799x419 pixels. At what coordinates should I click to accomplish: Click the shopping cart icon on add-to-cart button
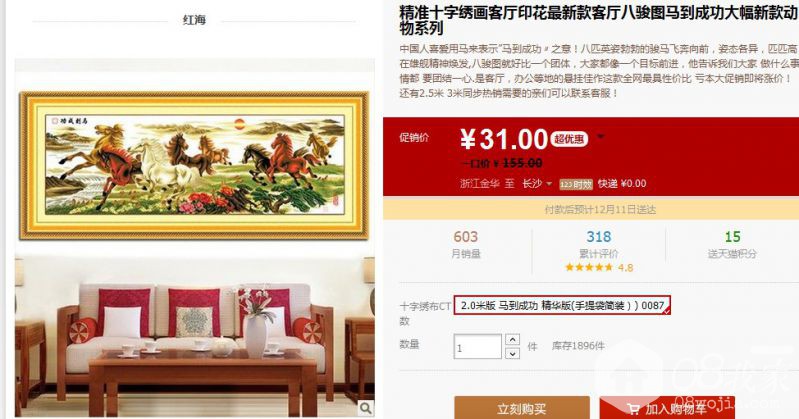(633, 409)
